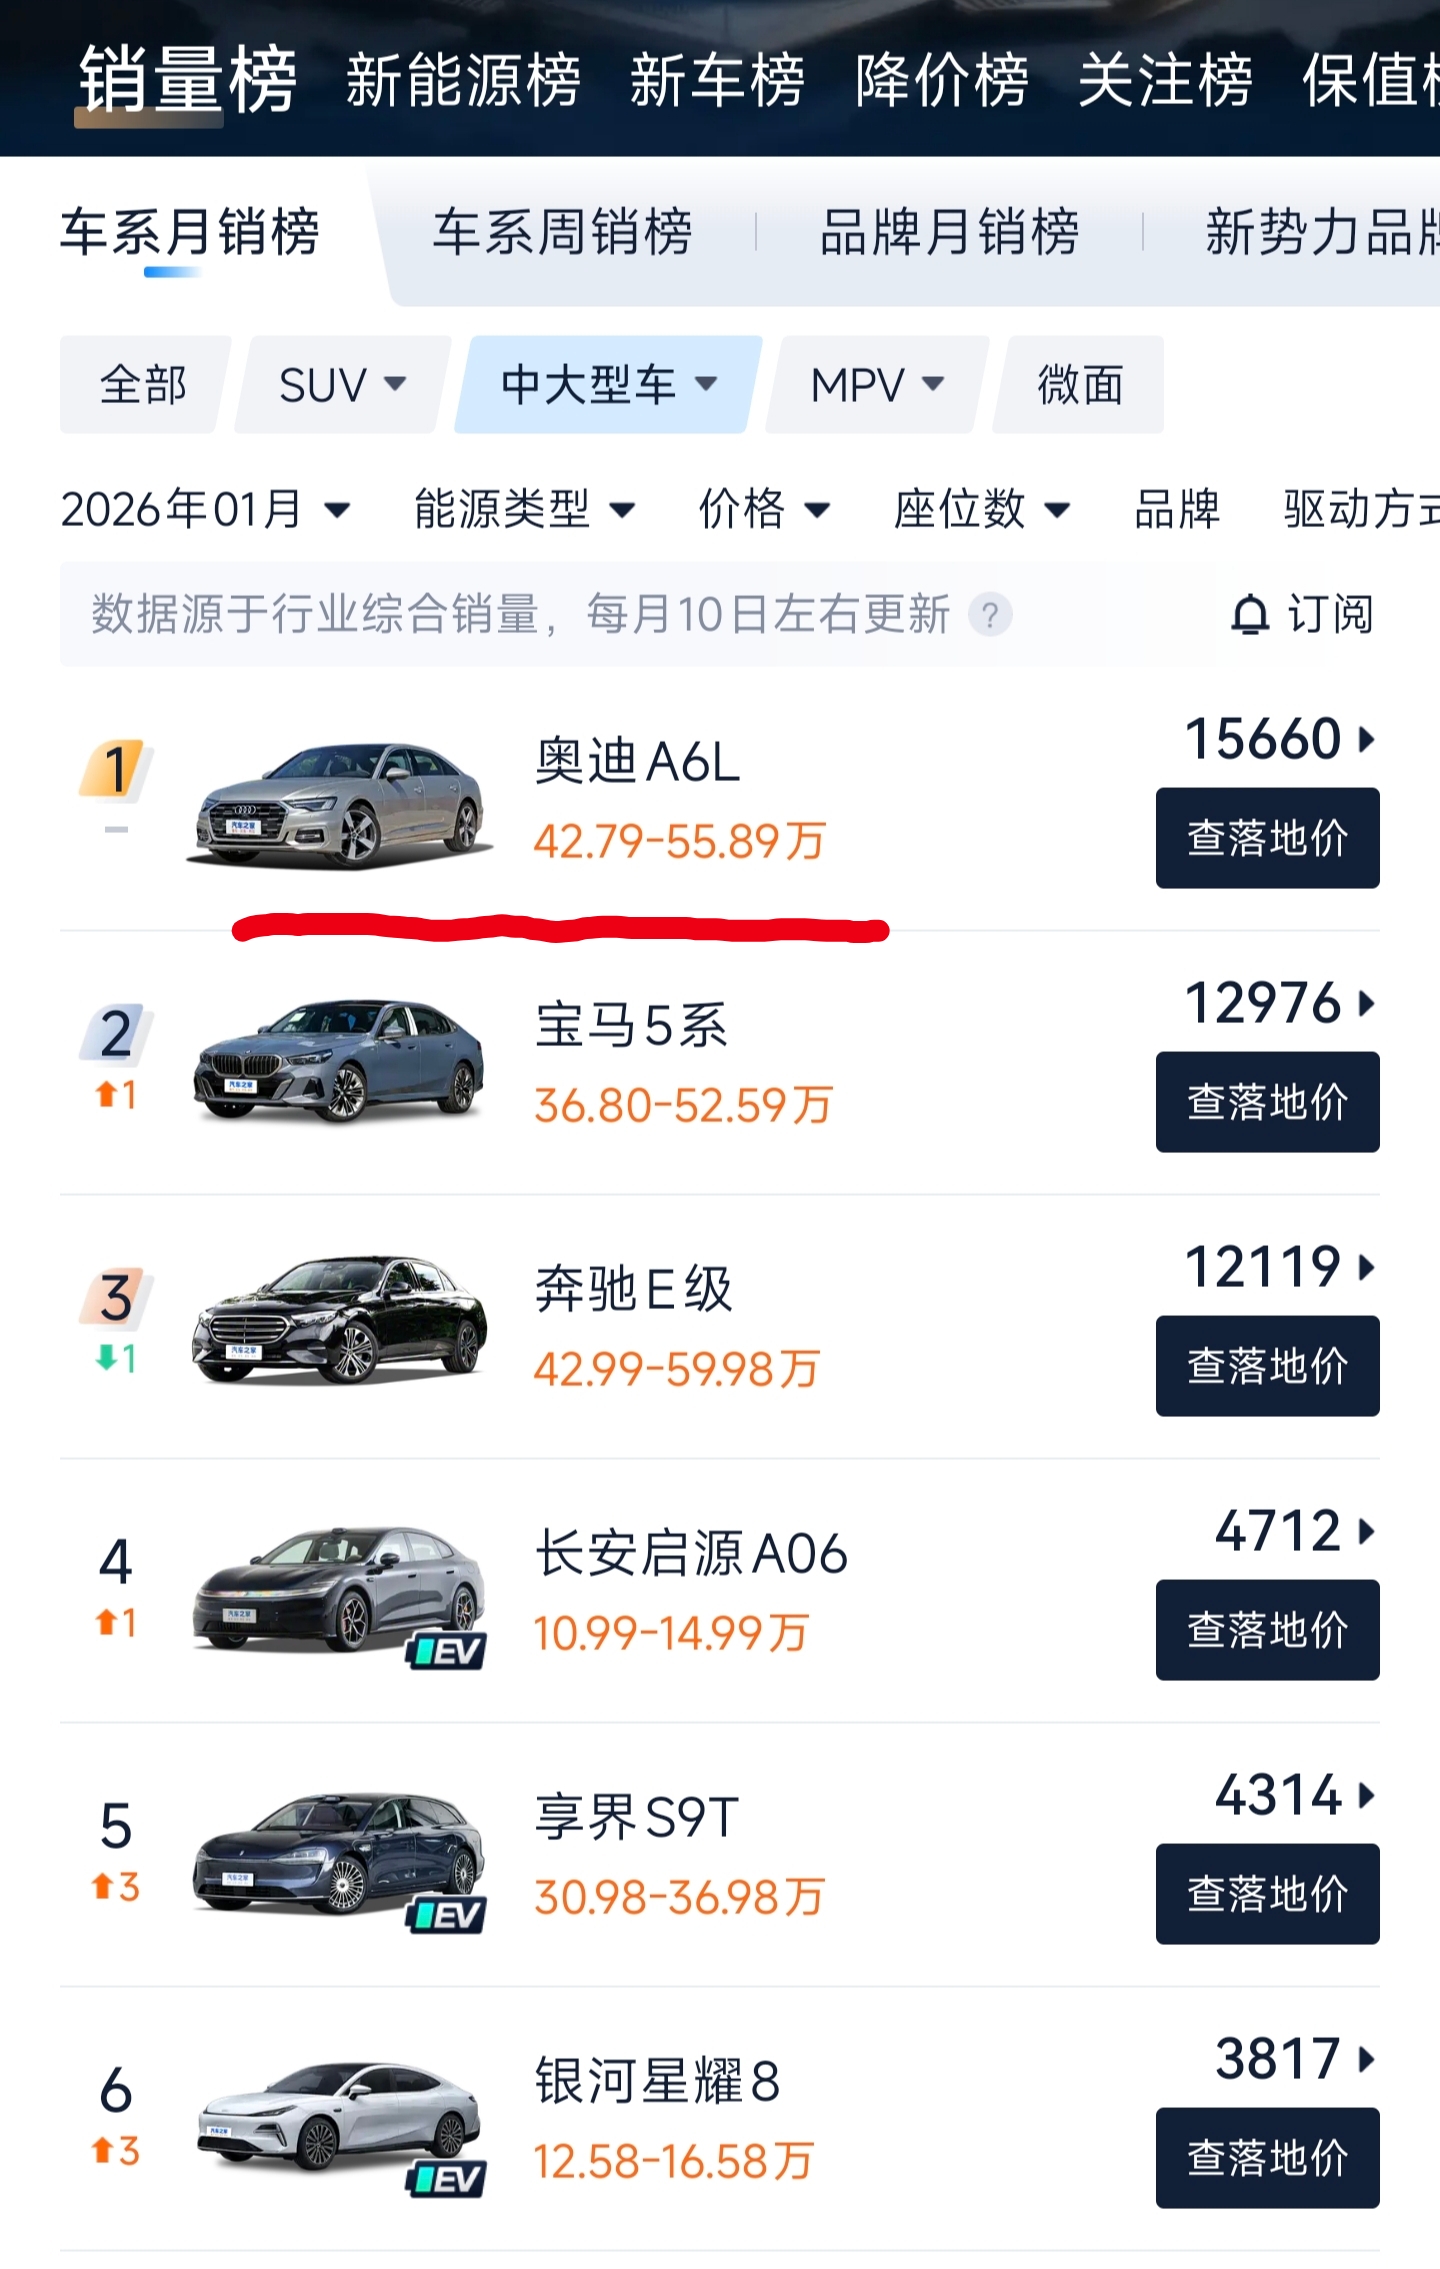Screen dimensions: 1440x2269
Task: Click the Audi A6L car thumbnail
Action: pyautogui.click(x=340, y=803)
